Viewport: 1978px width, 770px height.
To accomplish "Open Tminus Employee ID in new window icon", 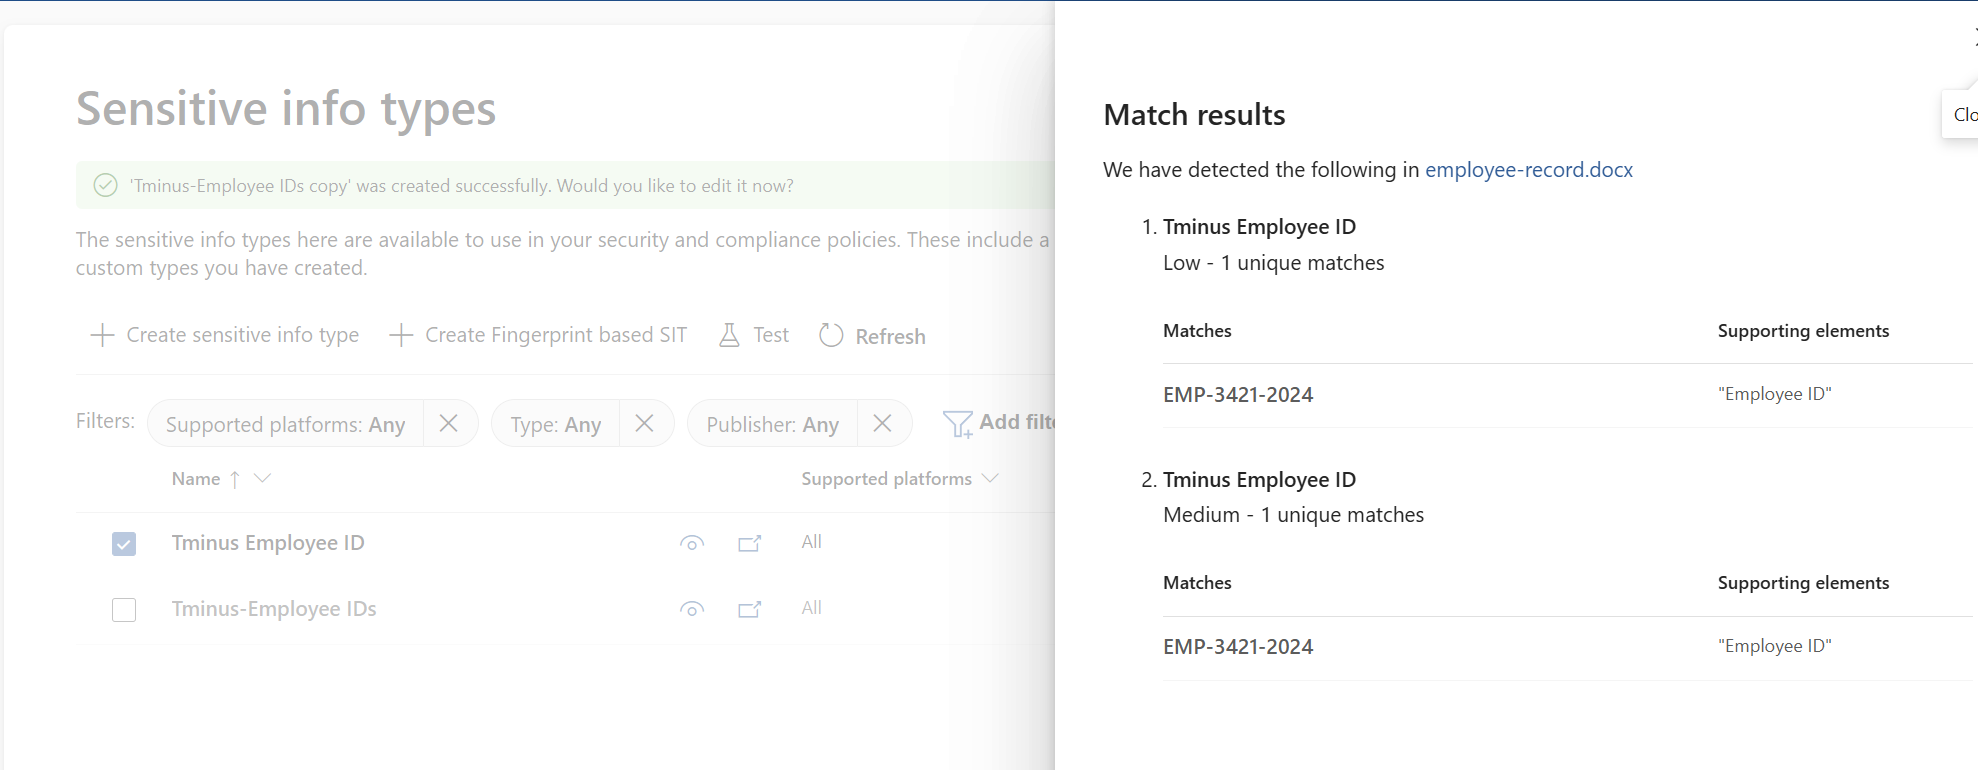I will coord(749,543).
